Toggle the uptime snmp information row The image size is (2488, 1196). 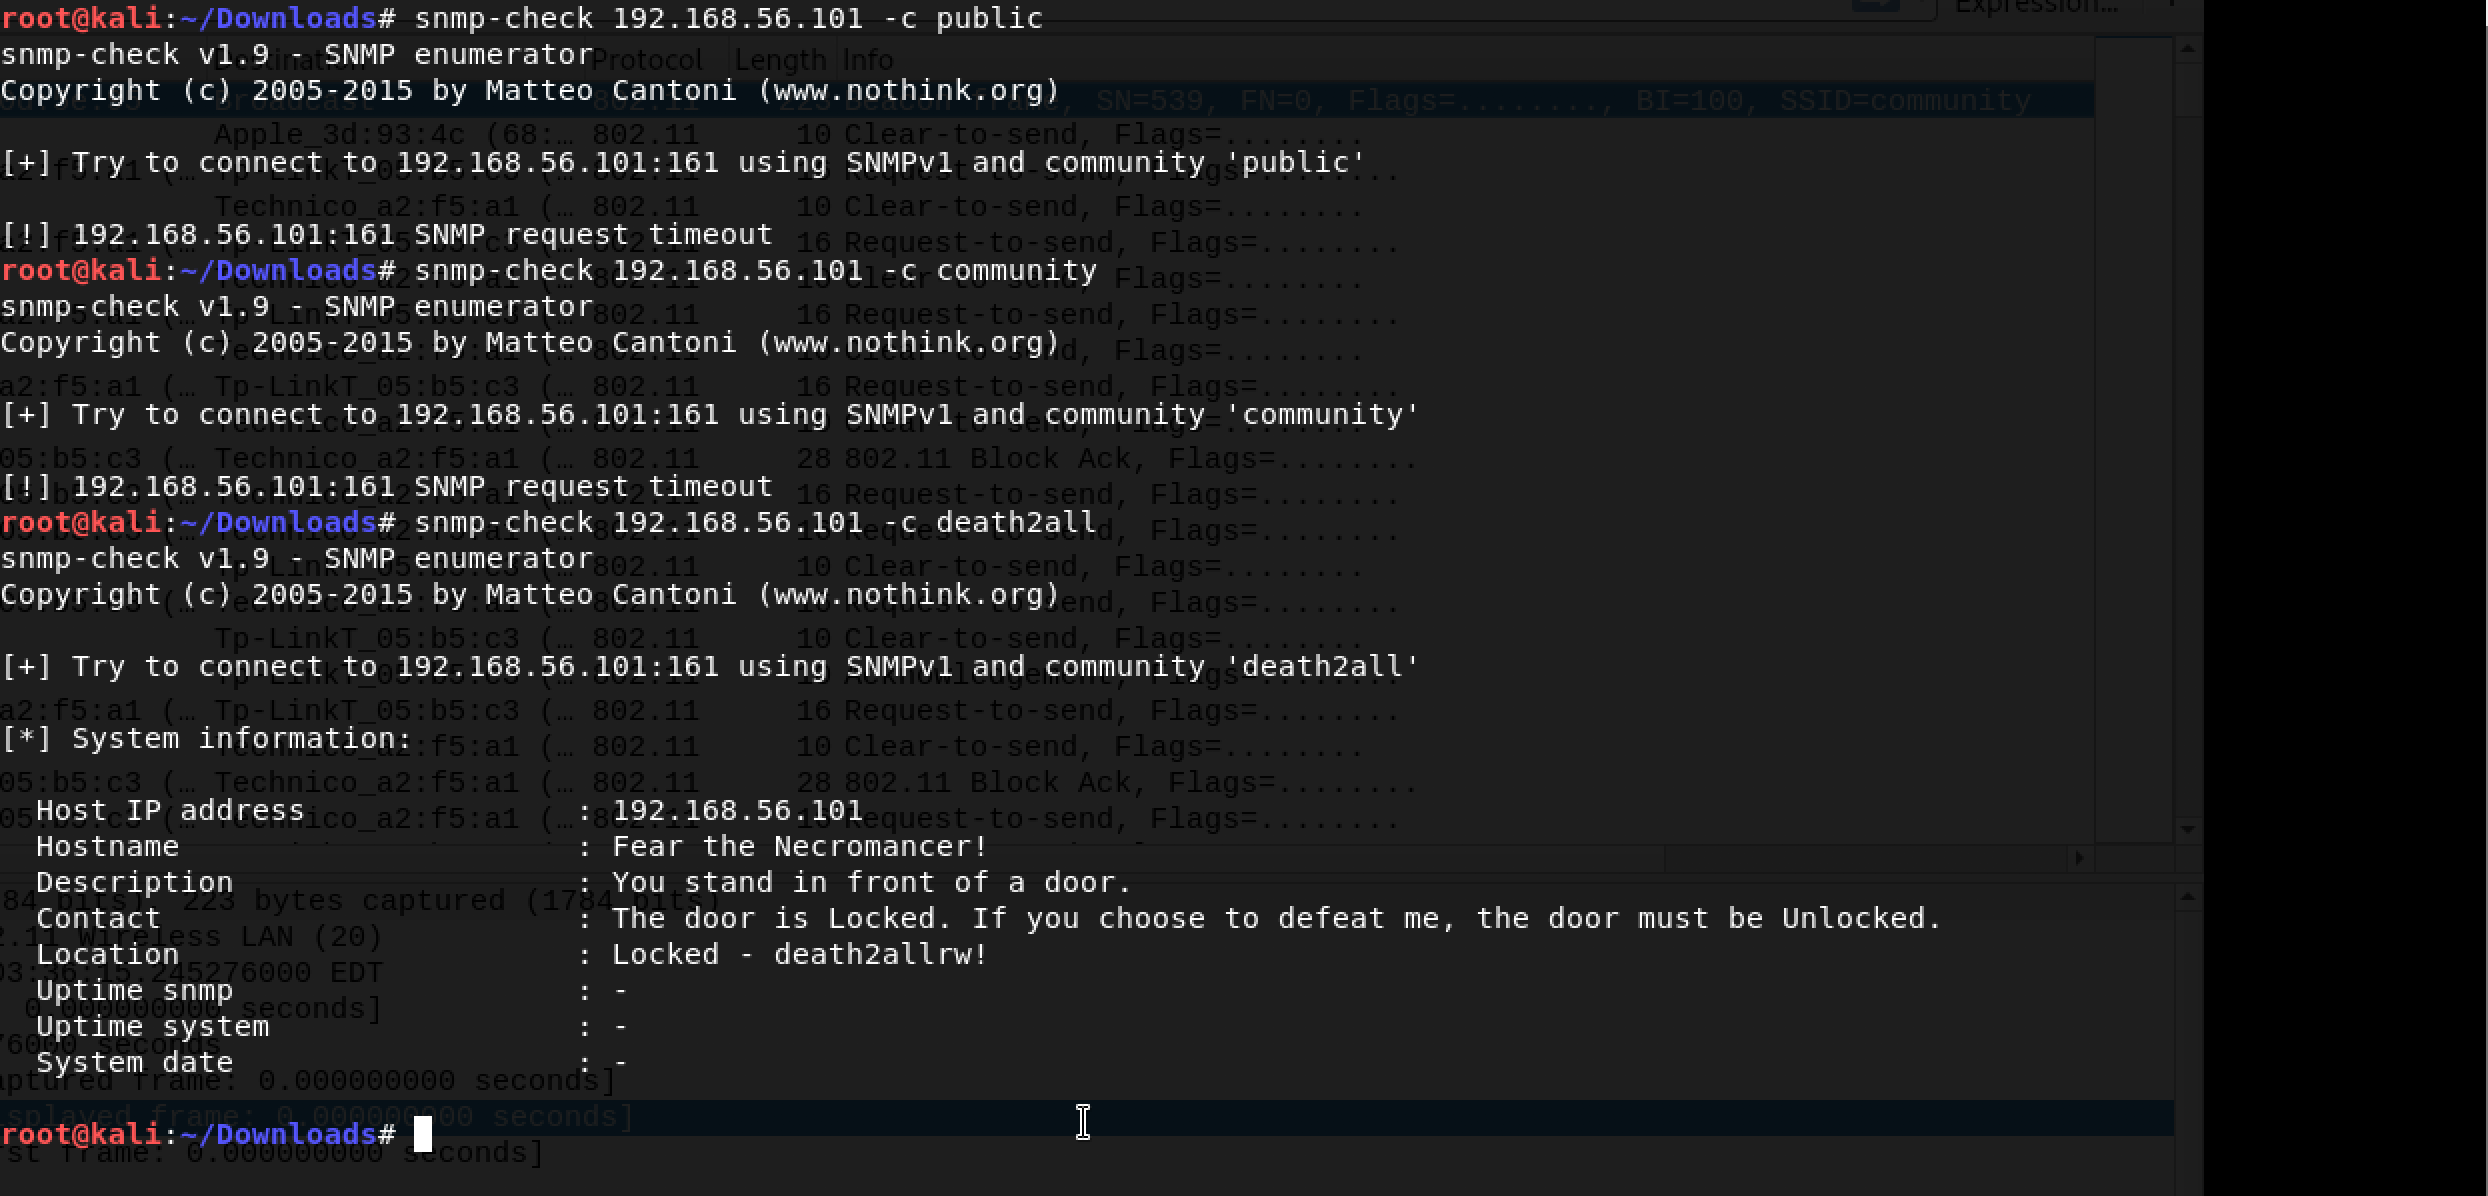132,990
